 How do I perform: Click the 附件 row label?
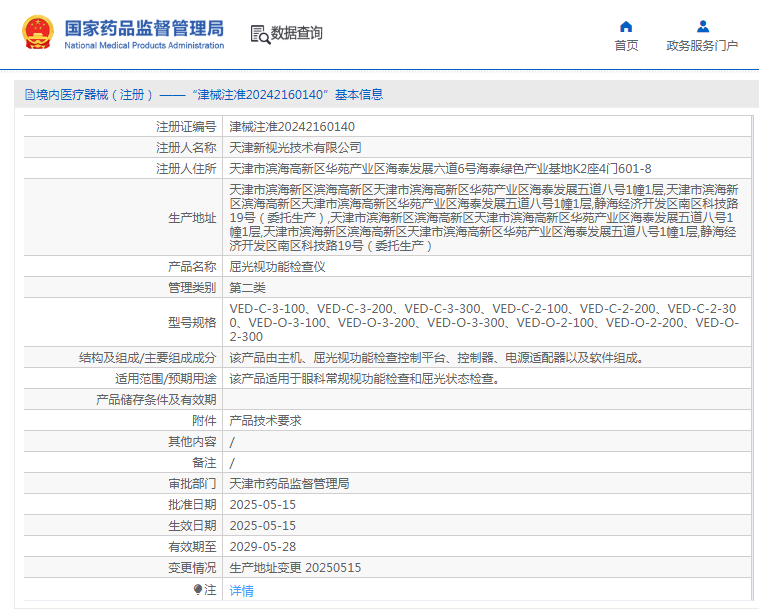204,421
